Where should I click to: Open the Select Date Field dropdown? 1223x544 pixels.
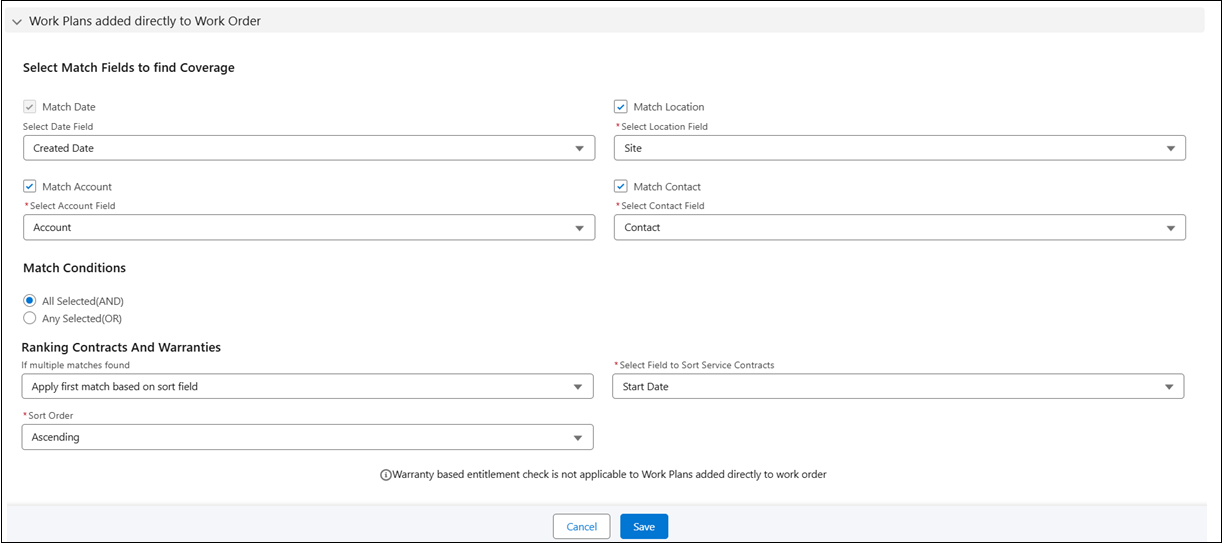pos(309,148)
